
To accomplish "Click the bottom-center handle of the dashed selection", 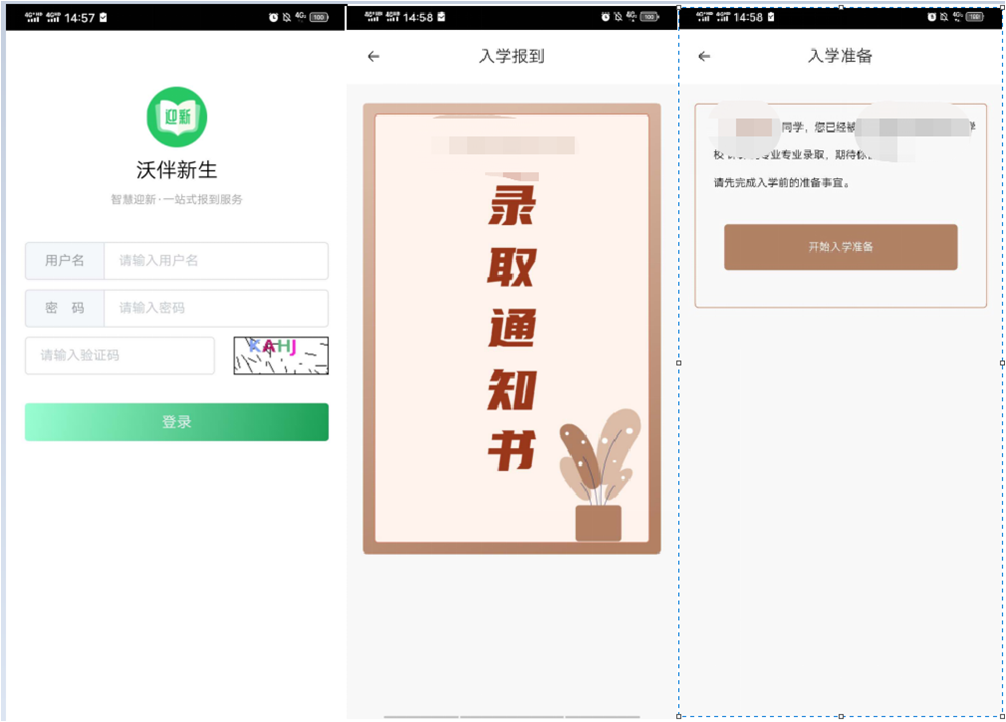I will click(840, 716).
